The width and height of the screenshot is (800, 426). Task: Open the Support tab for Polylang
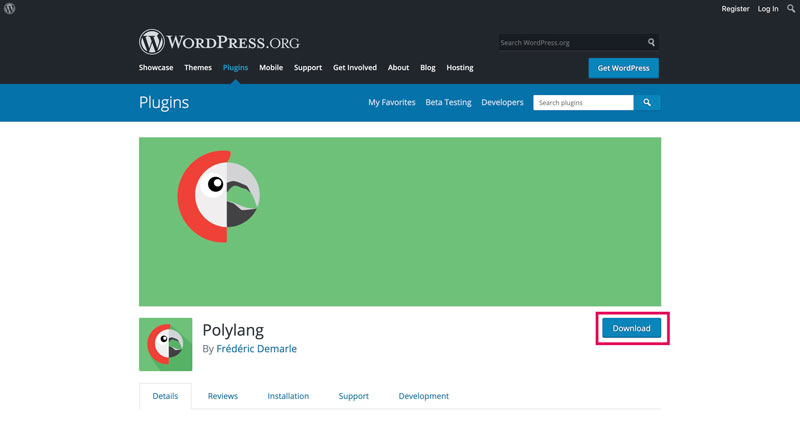tap(353, 396)
